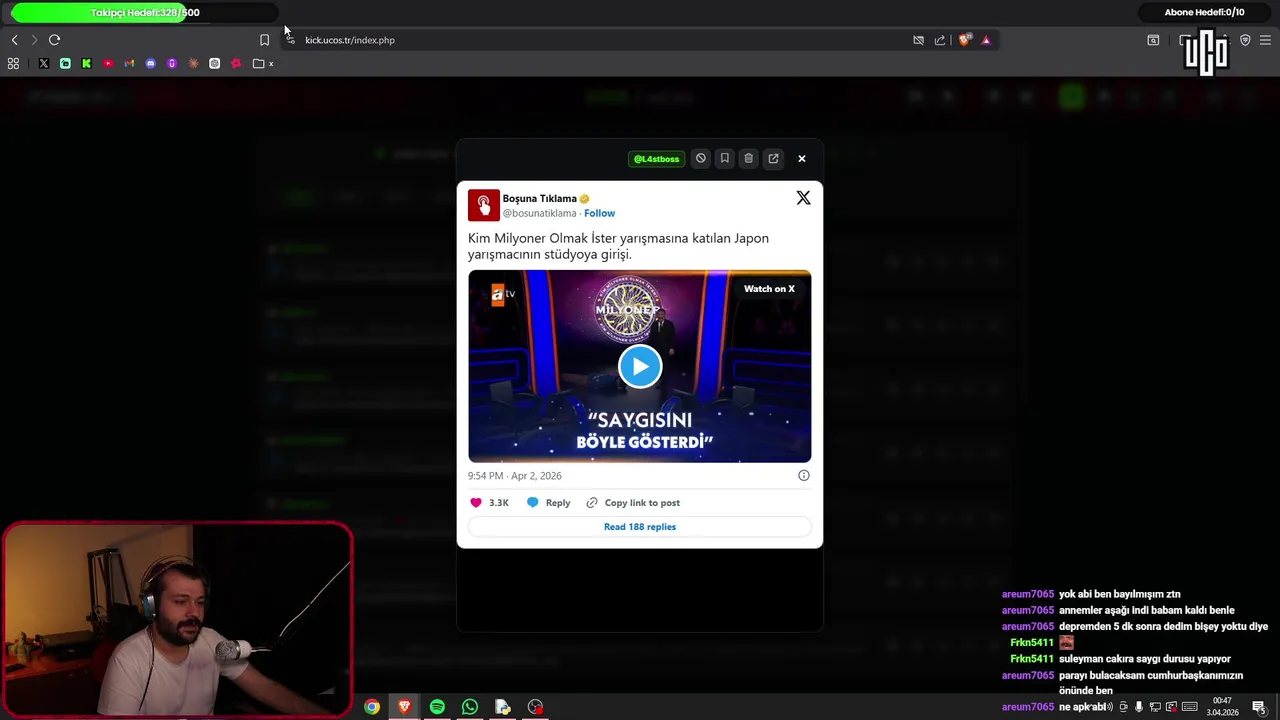This screenshot has width=1280, height=720.
Task: Open the X bookmark in the bookmarks bar
Action: point(43,63)
